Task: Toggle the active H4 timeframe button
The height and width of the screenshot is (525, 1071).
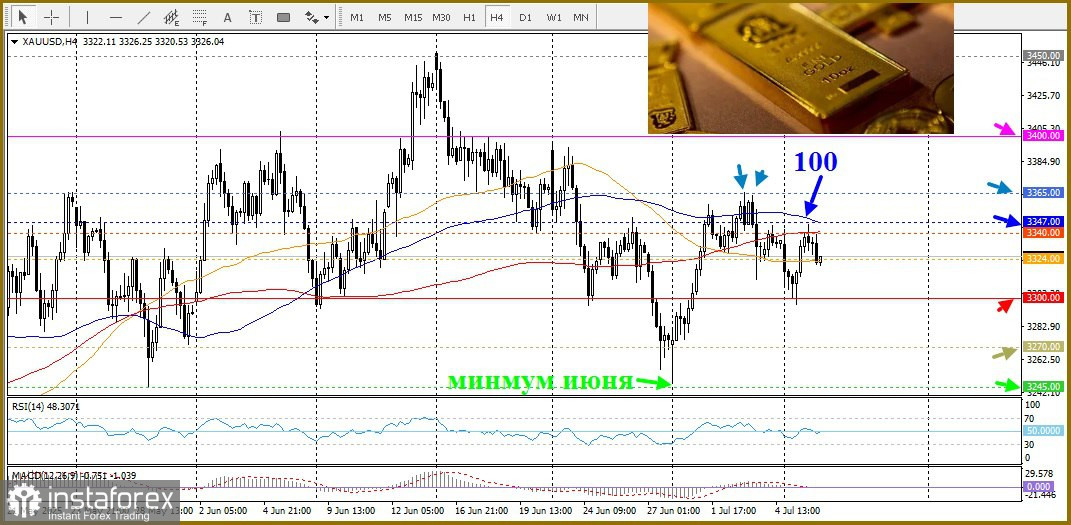Action: tap(497, 17)
